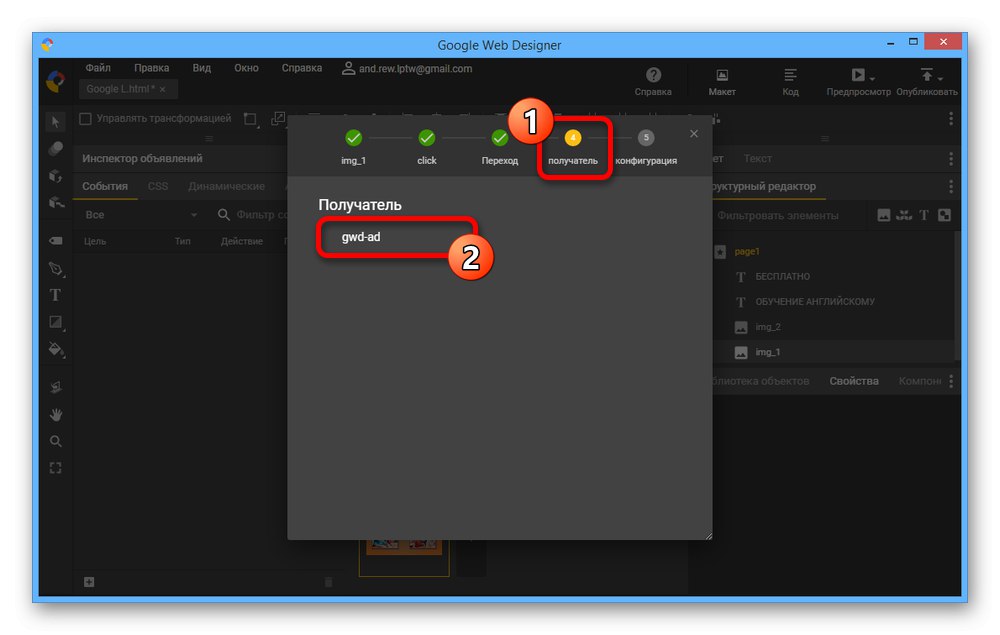Go to the click step in the wizard
The image size is (1000, 635).
(427, 147)
